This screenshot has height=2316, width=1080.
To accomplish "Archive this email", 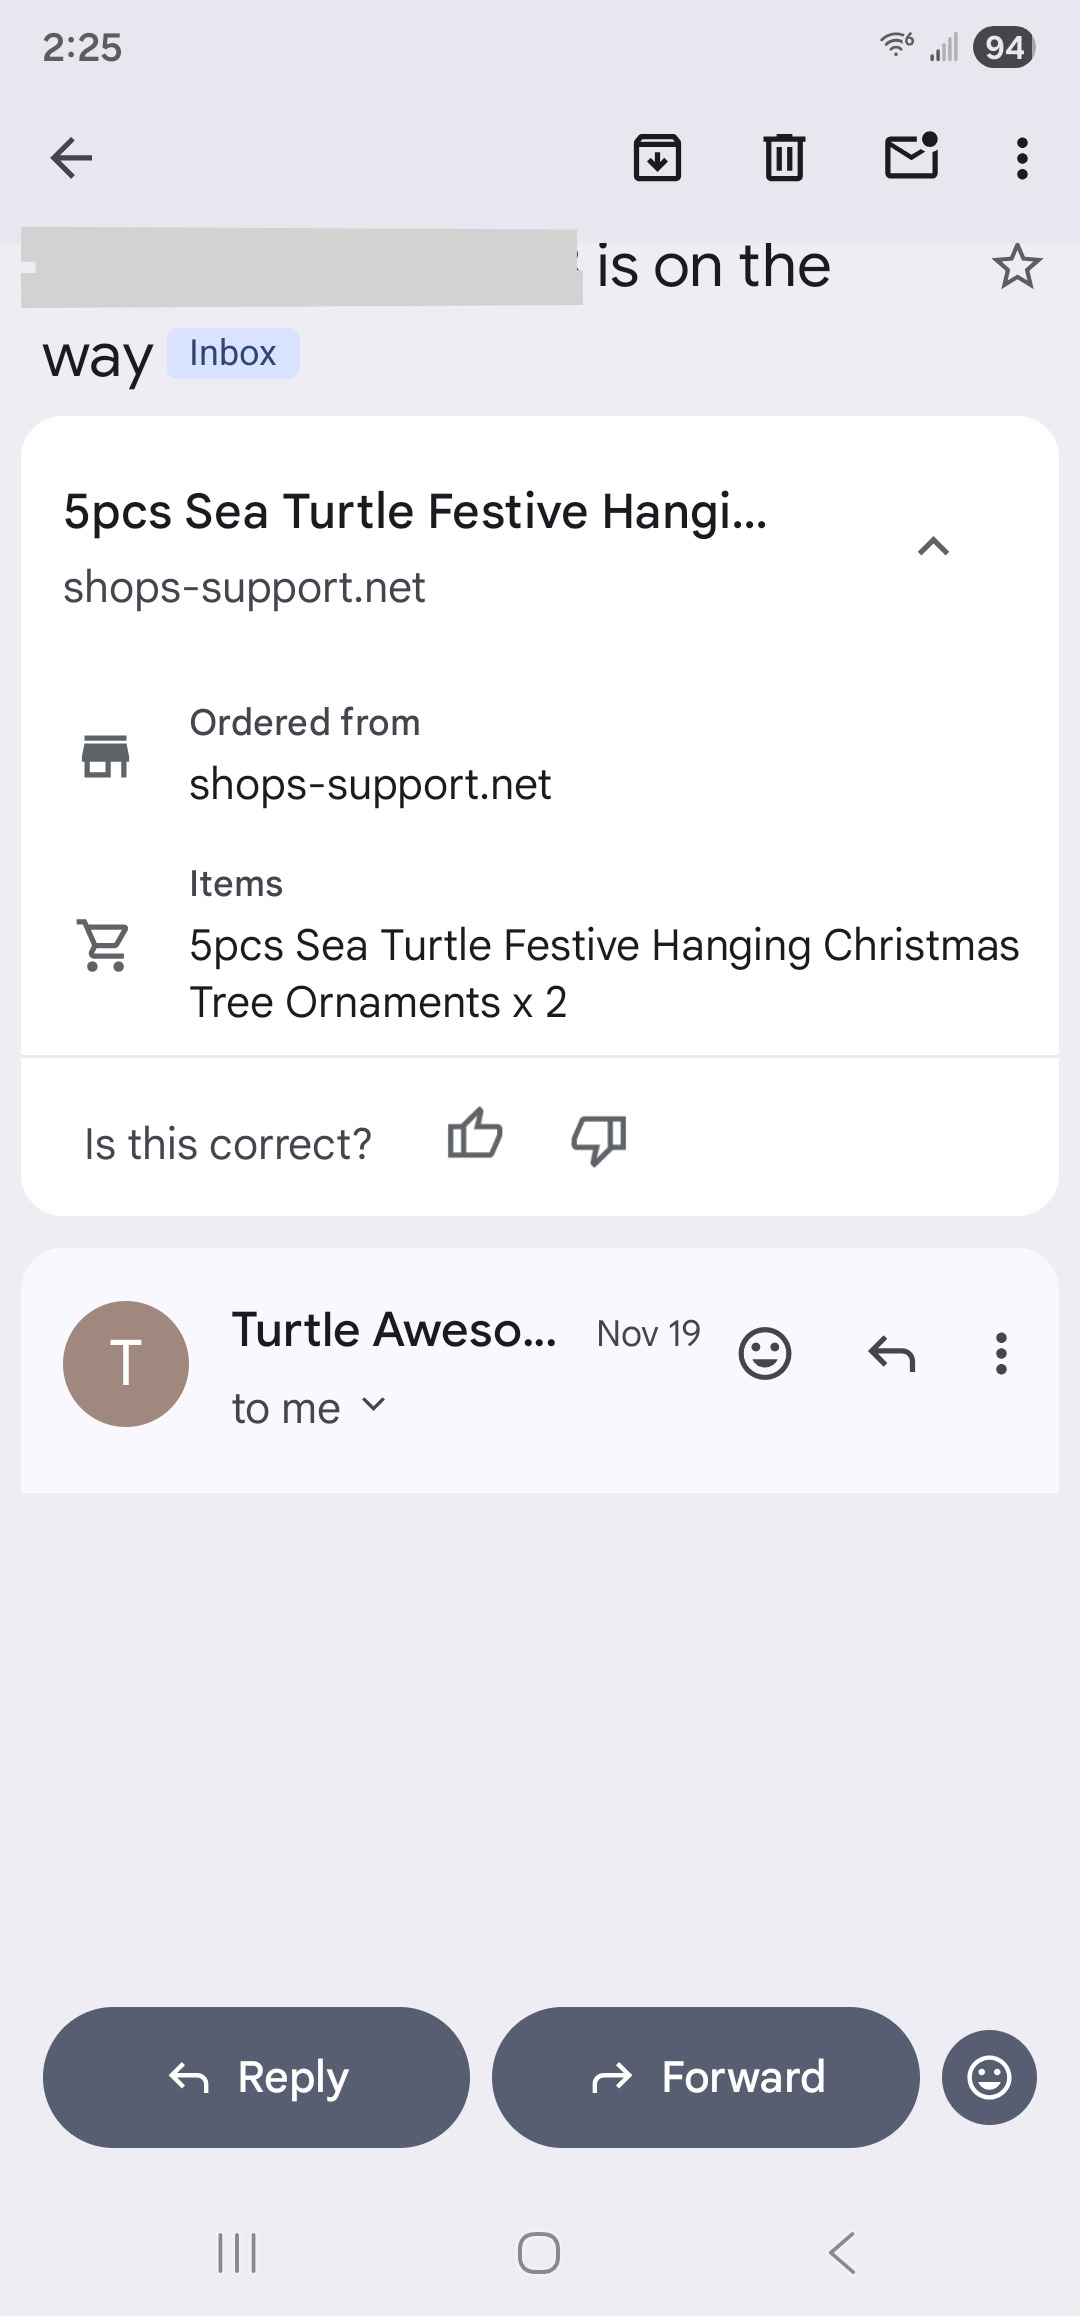I will tap(657, 158).
